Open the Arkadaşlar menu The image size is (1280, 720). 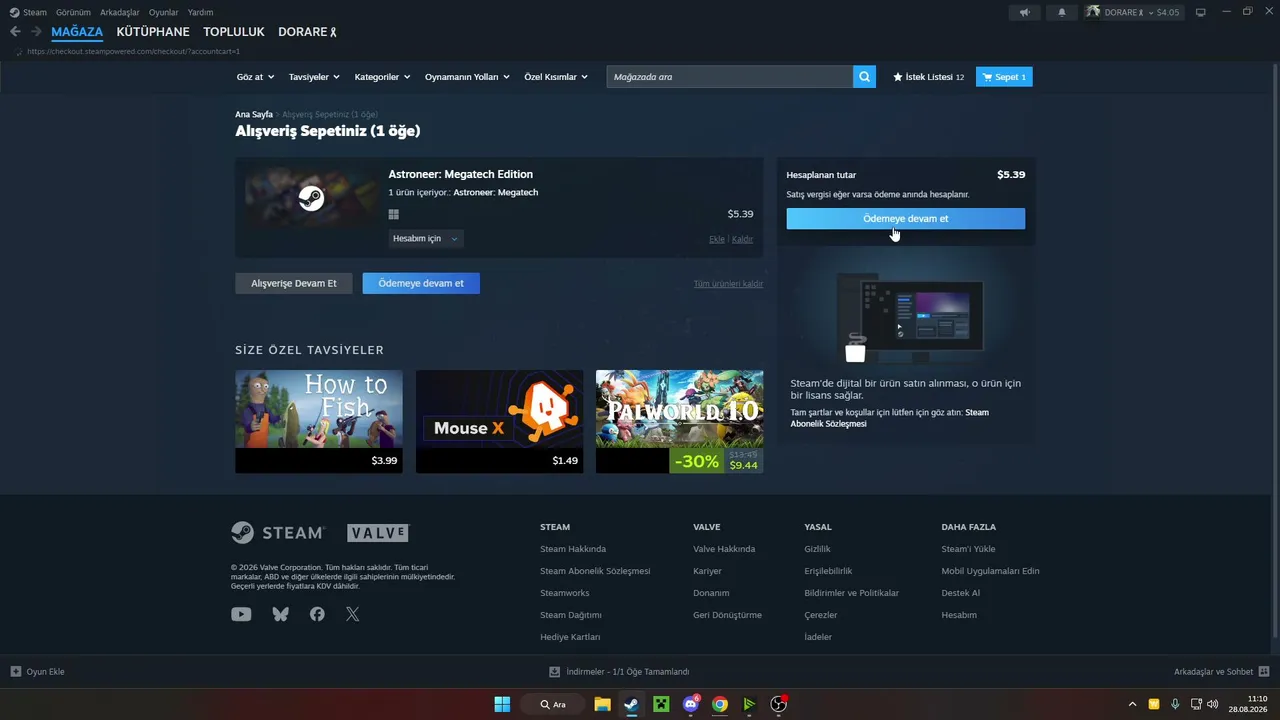(120, 12)
